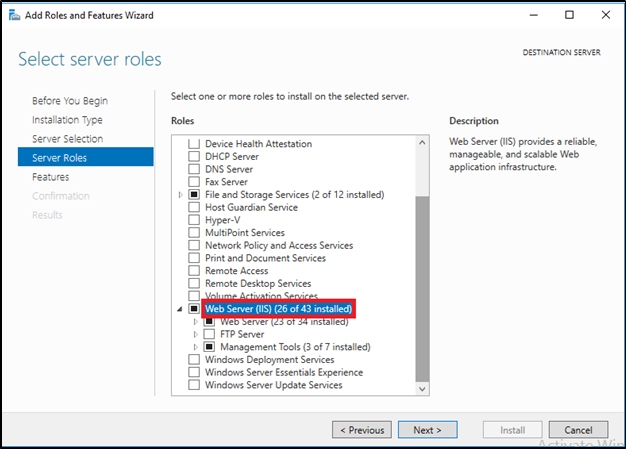Collapse the Web Server (IIS) tree node
Image resolution: width=626 pixels, height=449 pixels.
click(181, 309)
